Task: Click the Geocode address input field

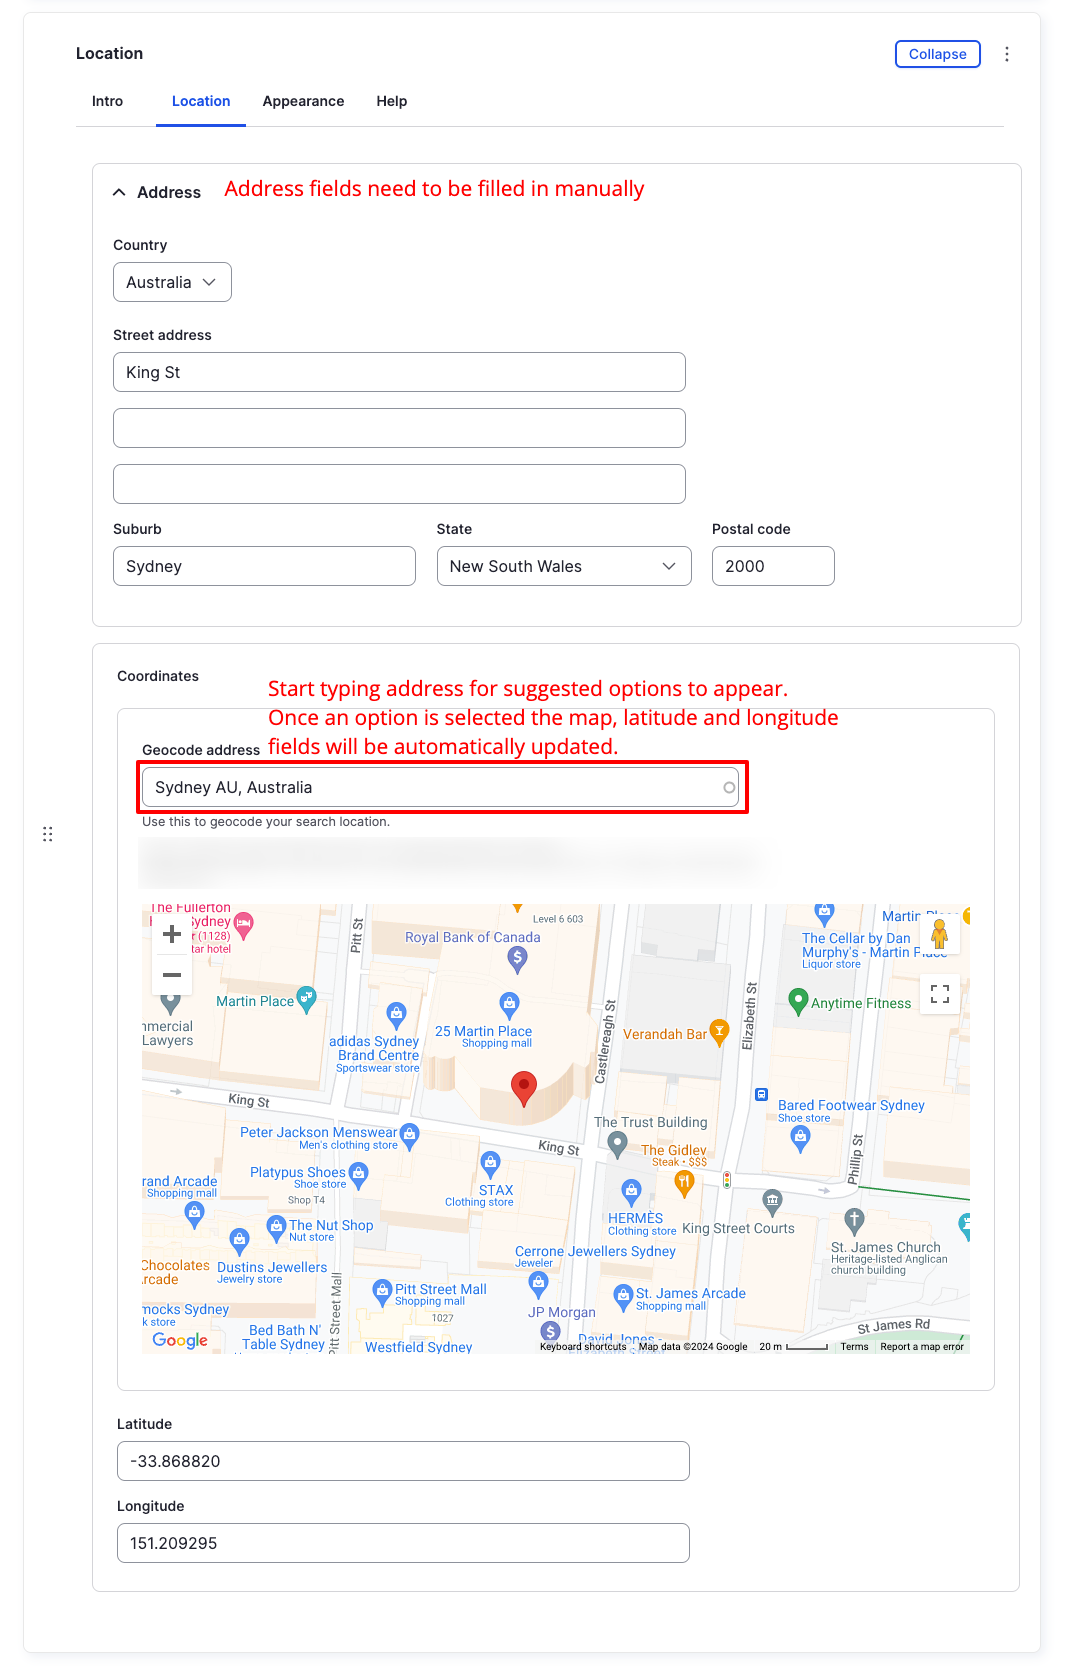Action: [x=440, y=787]
